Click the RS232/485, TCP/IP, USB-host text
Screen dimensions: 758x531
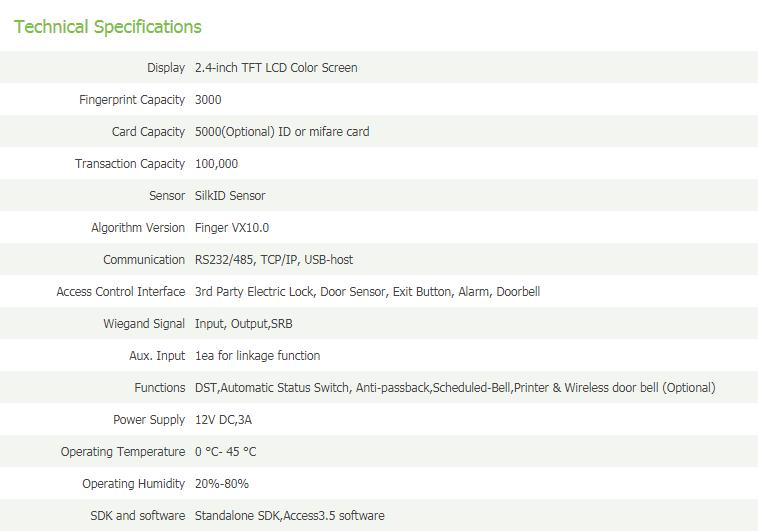(x=274, y=260)
